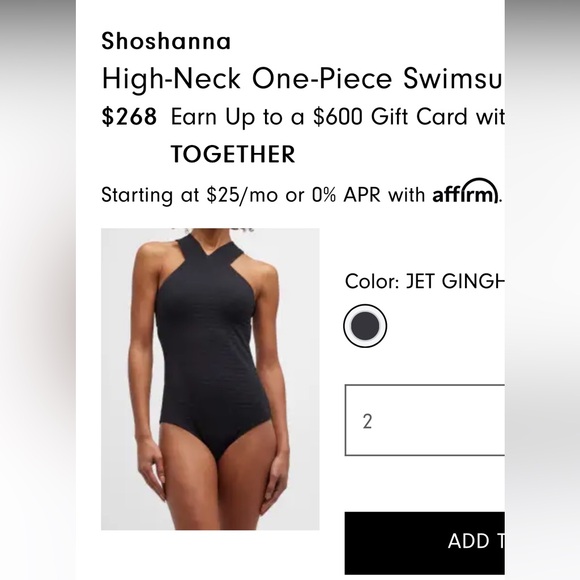
Task: Click the word Swimsuit in the product name
Action: coord(453,78)
